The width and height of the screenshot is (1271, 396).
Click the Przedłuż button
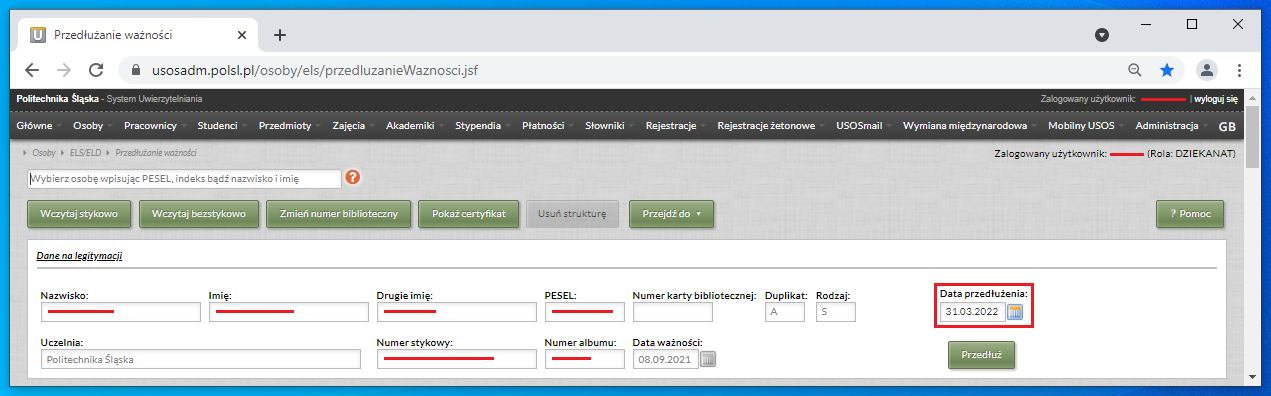click(982, 355)
